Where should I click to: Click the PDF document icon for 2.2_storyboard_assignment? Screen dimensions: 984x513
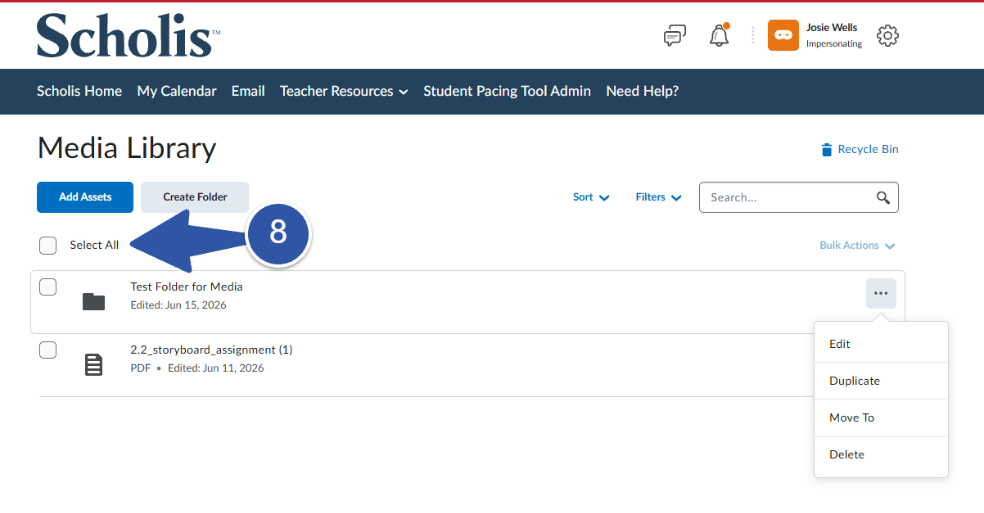94,365
